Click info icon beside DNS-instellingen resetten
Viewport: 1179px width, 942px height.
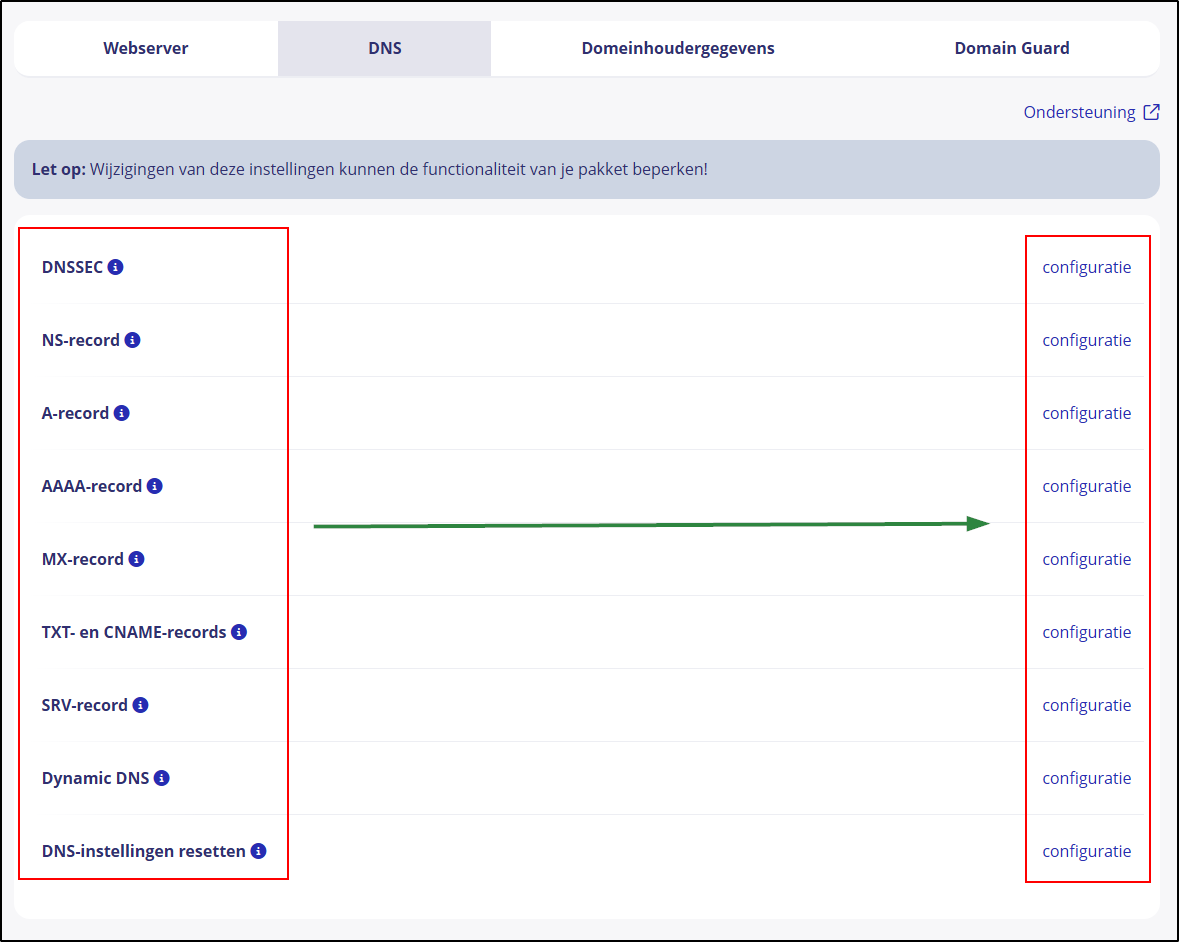click(x=259, y=851)
